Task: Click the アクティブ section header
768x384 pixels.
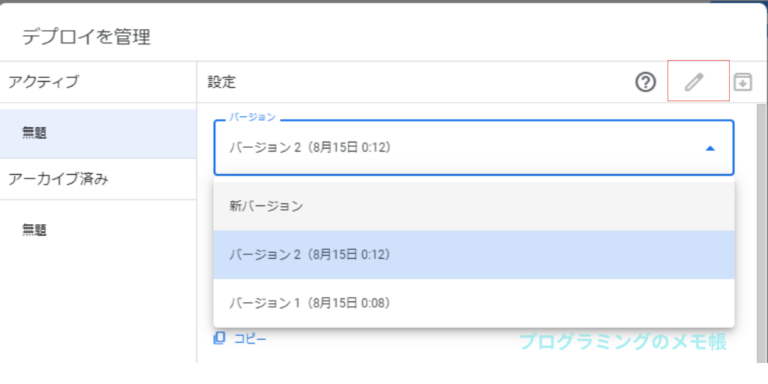Action: [x=43, y=82]
